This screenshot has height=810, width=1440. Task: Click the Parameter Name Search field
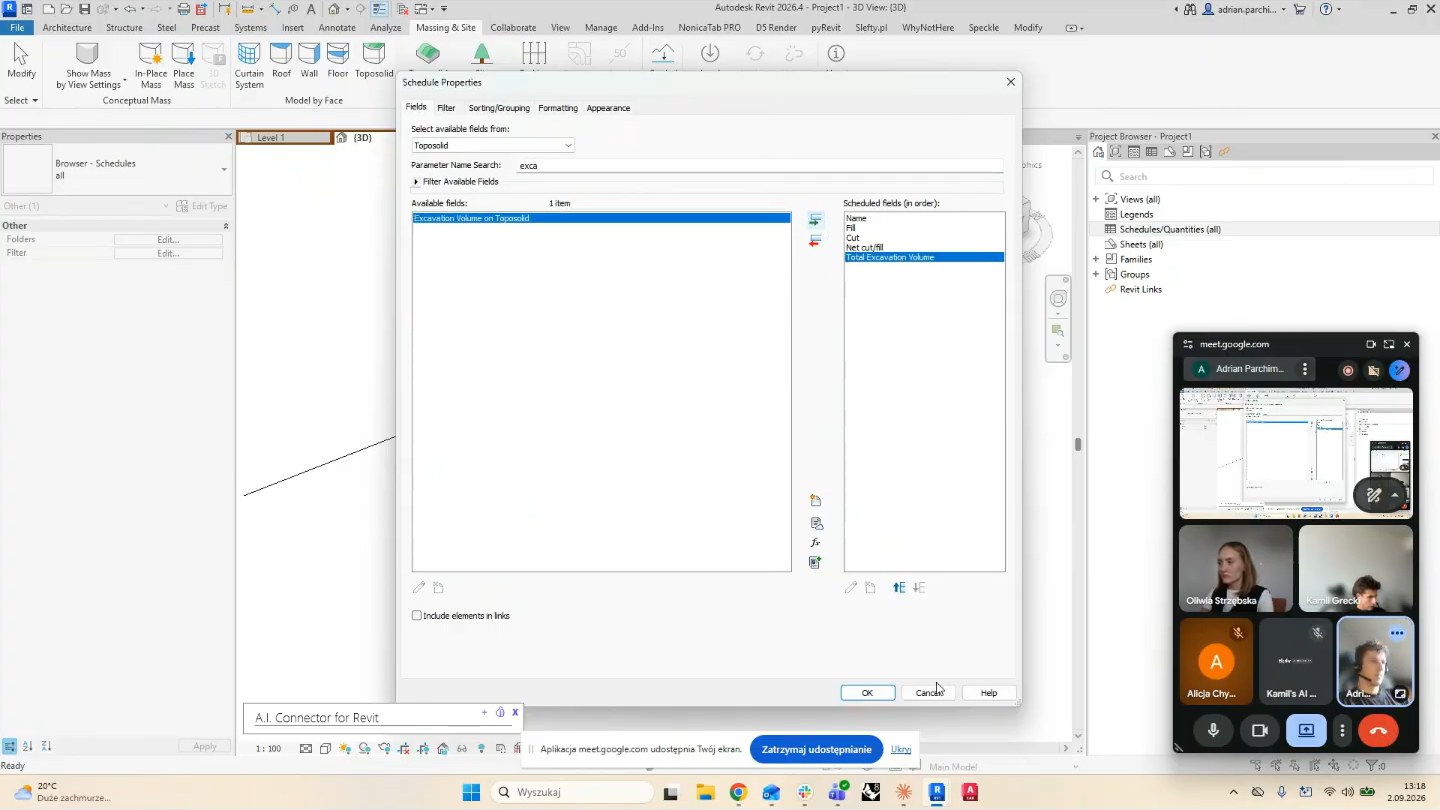coord(760,166)
